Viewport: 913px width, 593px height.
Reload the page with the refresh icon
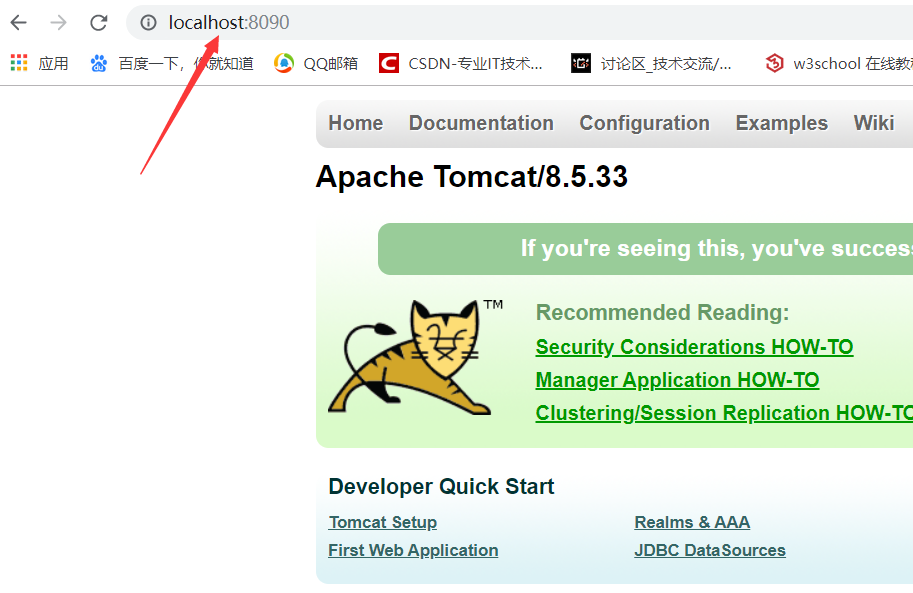(x=98, y=23)
